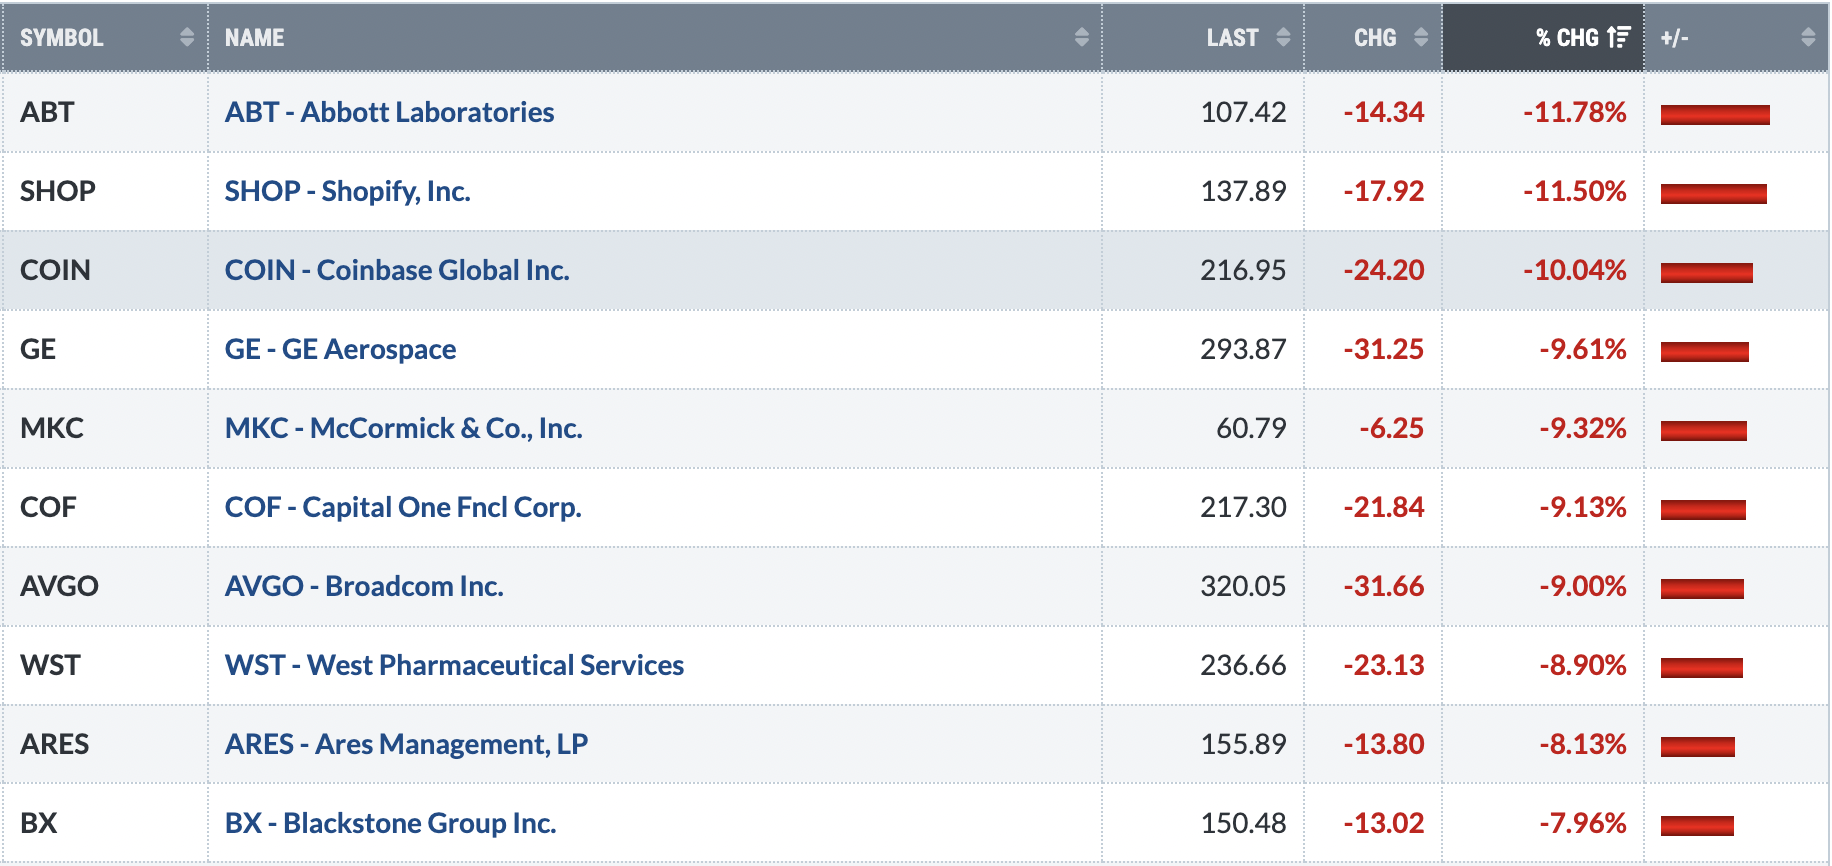Open the SHOP - Shopify, Inc. link

pyautogui.click(x=347, y=191)
